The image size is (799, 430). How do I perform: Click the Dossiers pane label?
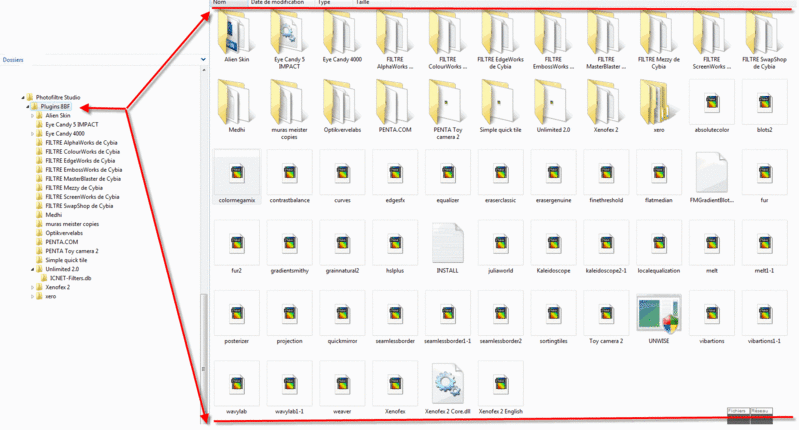point(13,60)
